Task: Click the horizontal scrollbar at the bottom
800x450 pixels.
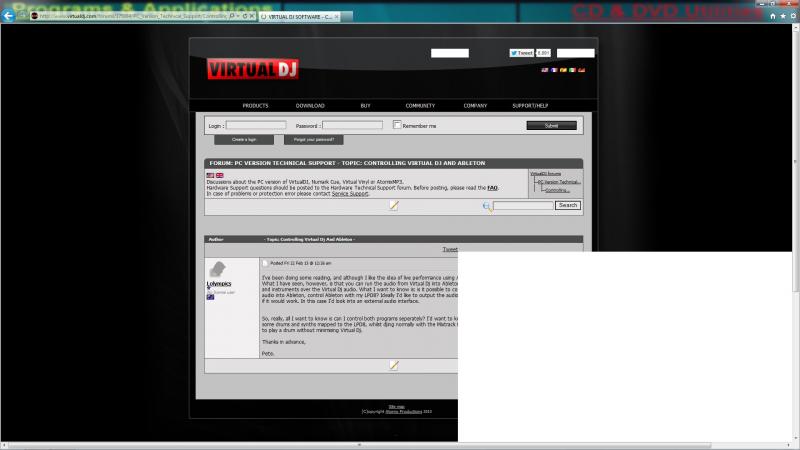Action: (x=359, y=445)
